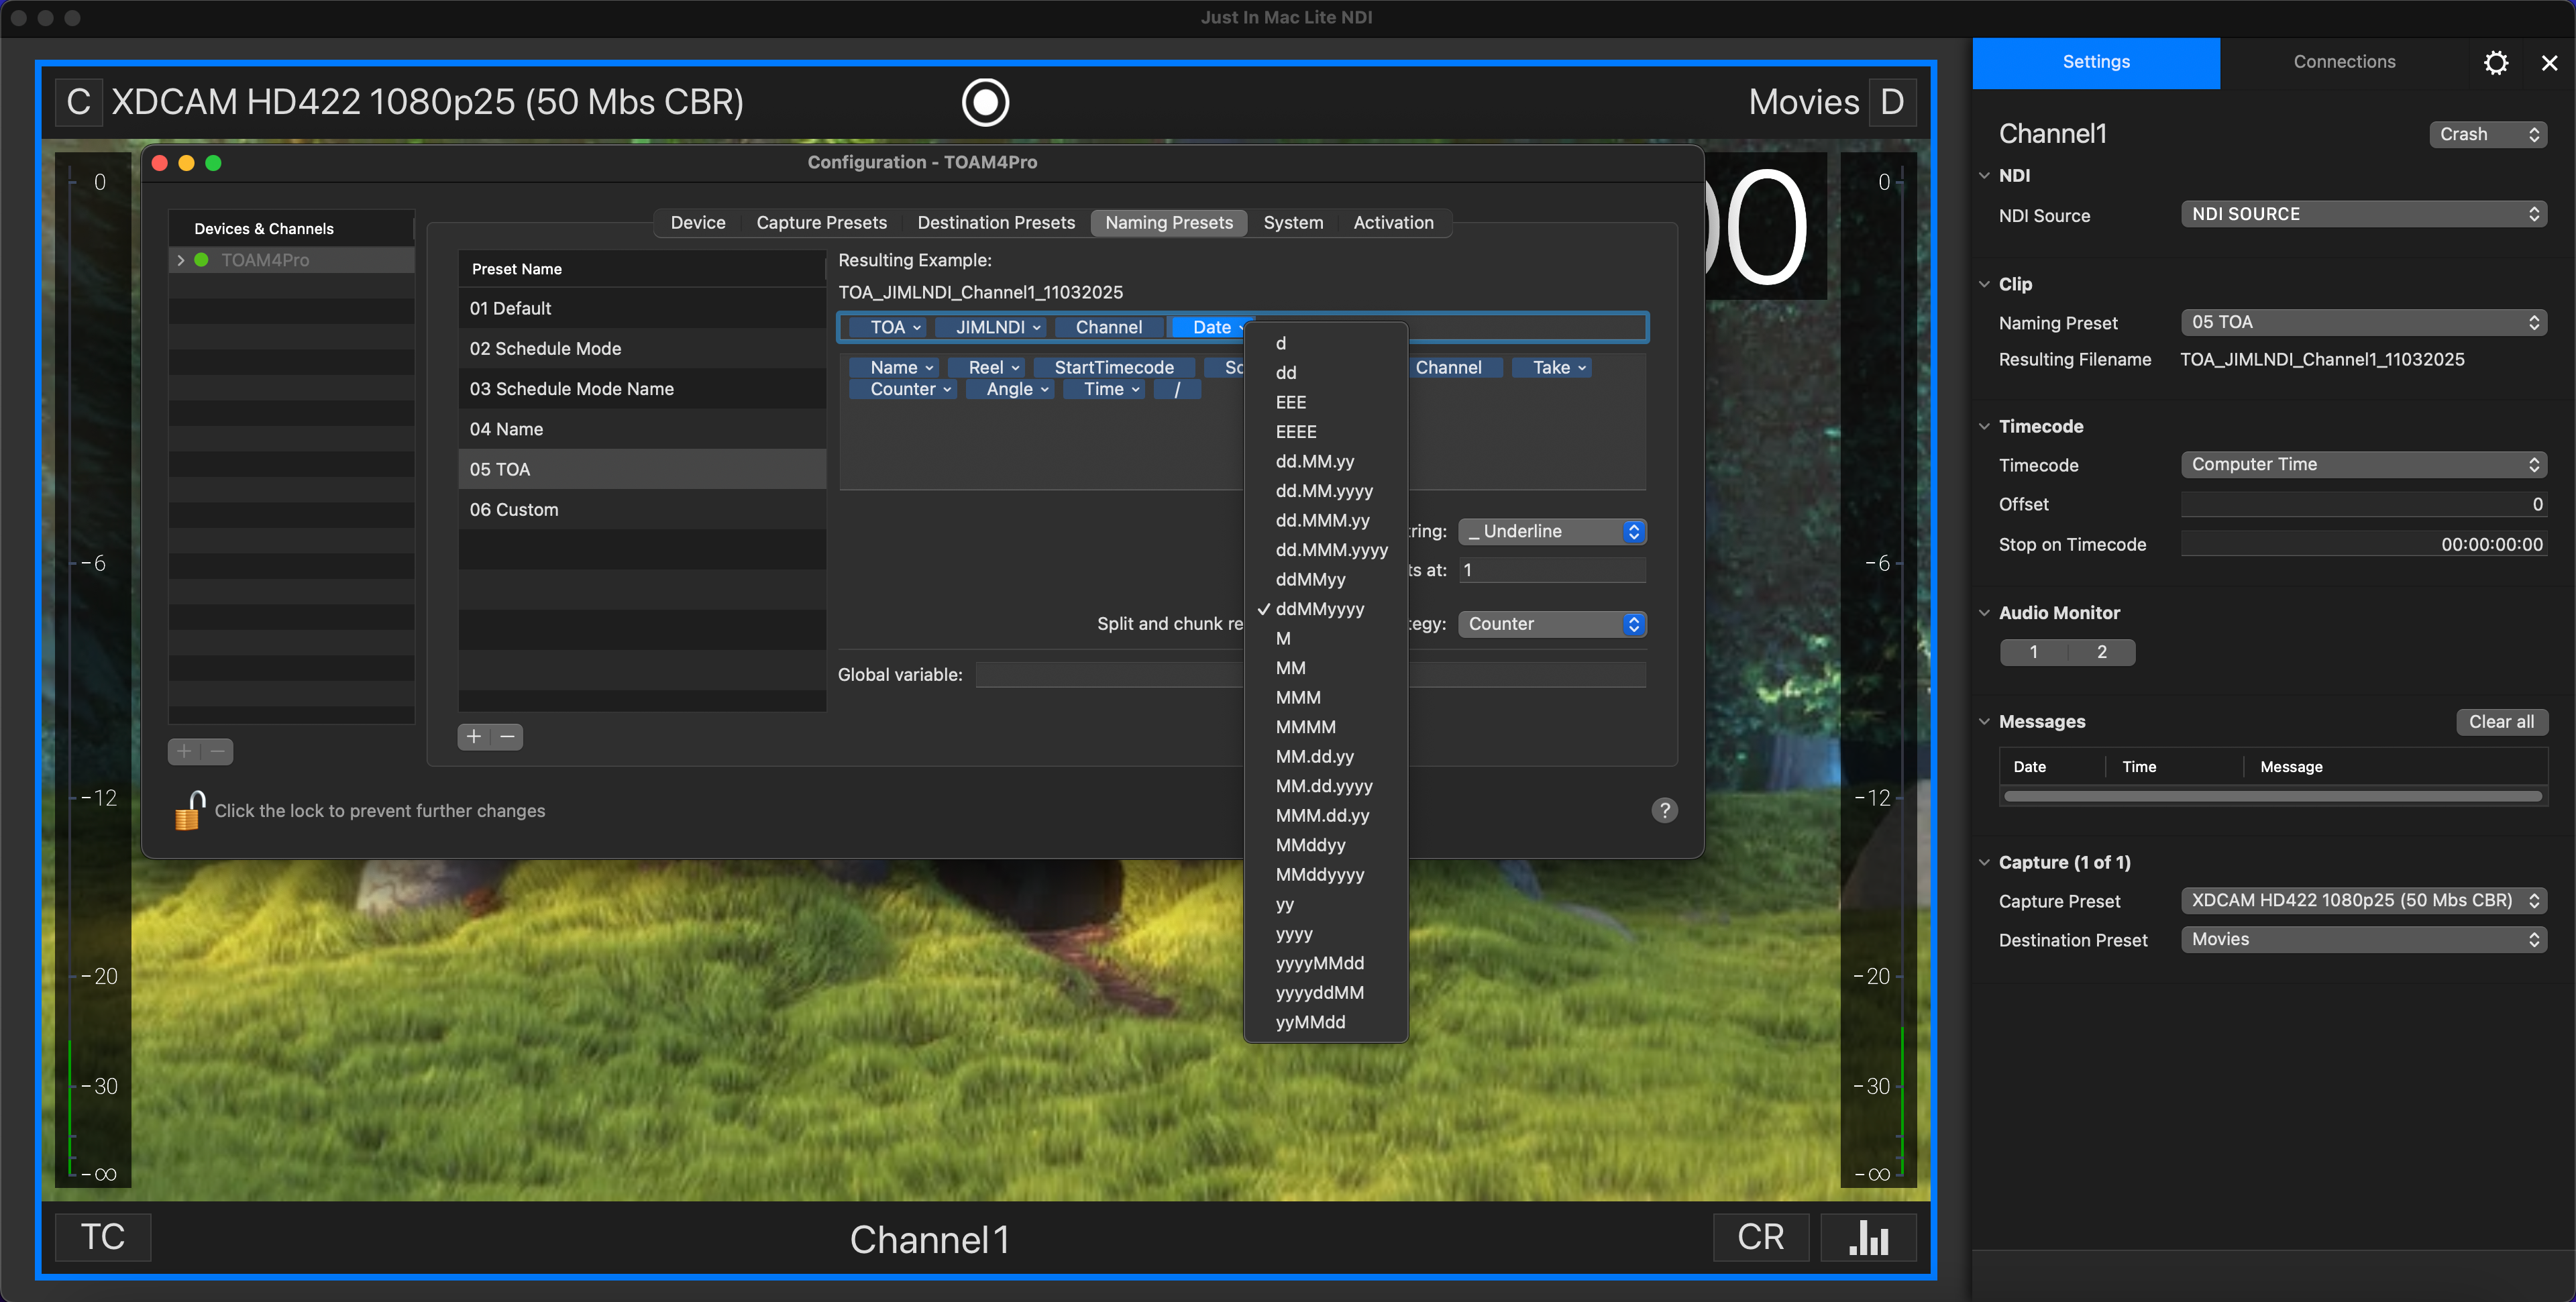Collapse the Timecode section
This screenshot has height=1302, width=2576.
(1984, 426)
